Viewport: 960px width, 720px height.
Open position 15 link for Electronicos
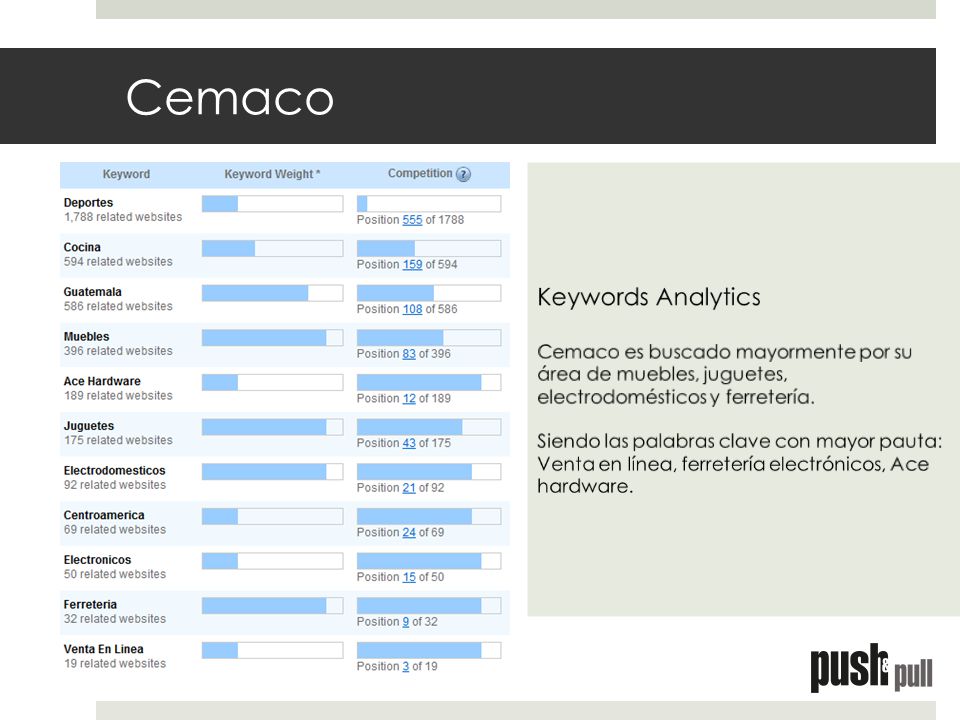(409, 577)
